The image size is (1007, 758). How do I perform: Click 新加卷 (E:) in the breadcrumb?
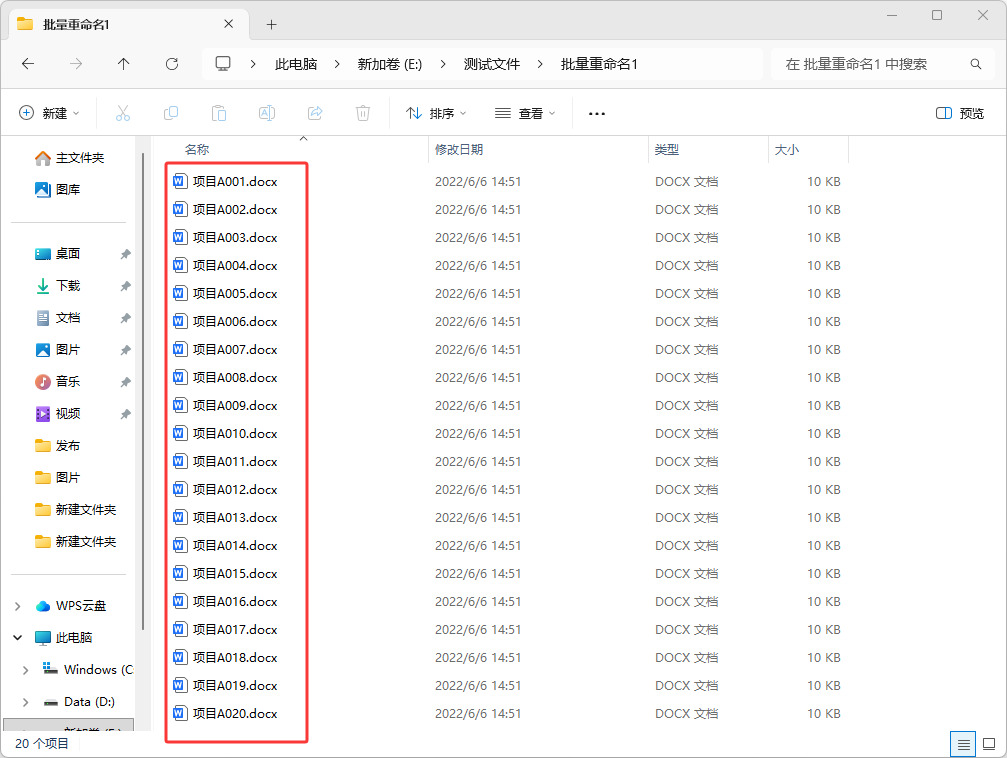click(x=390, y=64)
